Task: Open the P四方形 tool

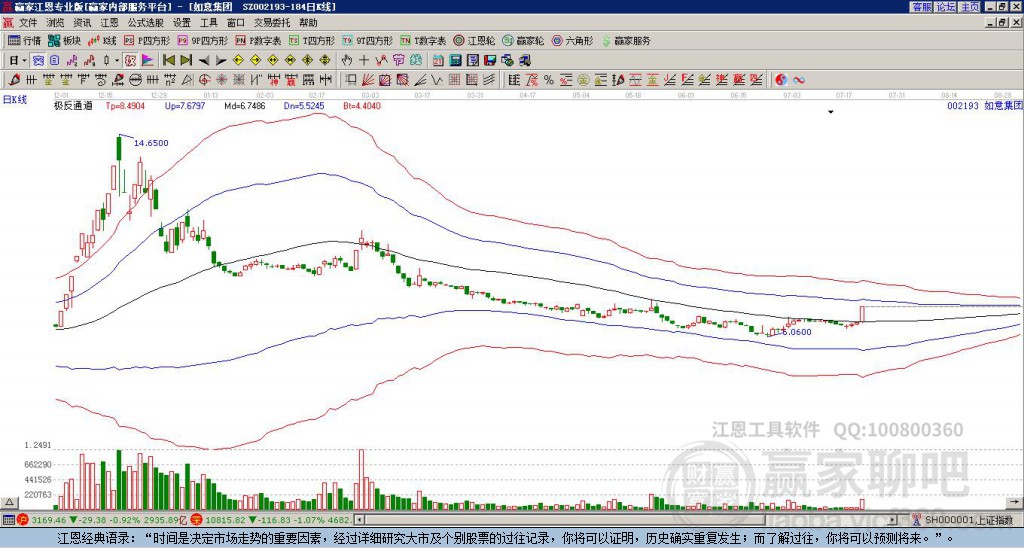Action: pyautogui.click(x=148, y=40)
